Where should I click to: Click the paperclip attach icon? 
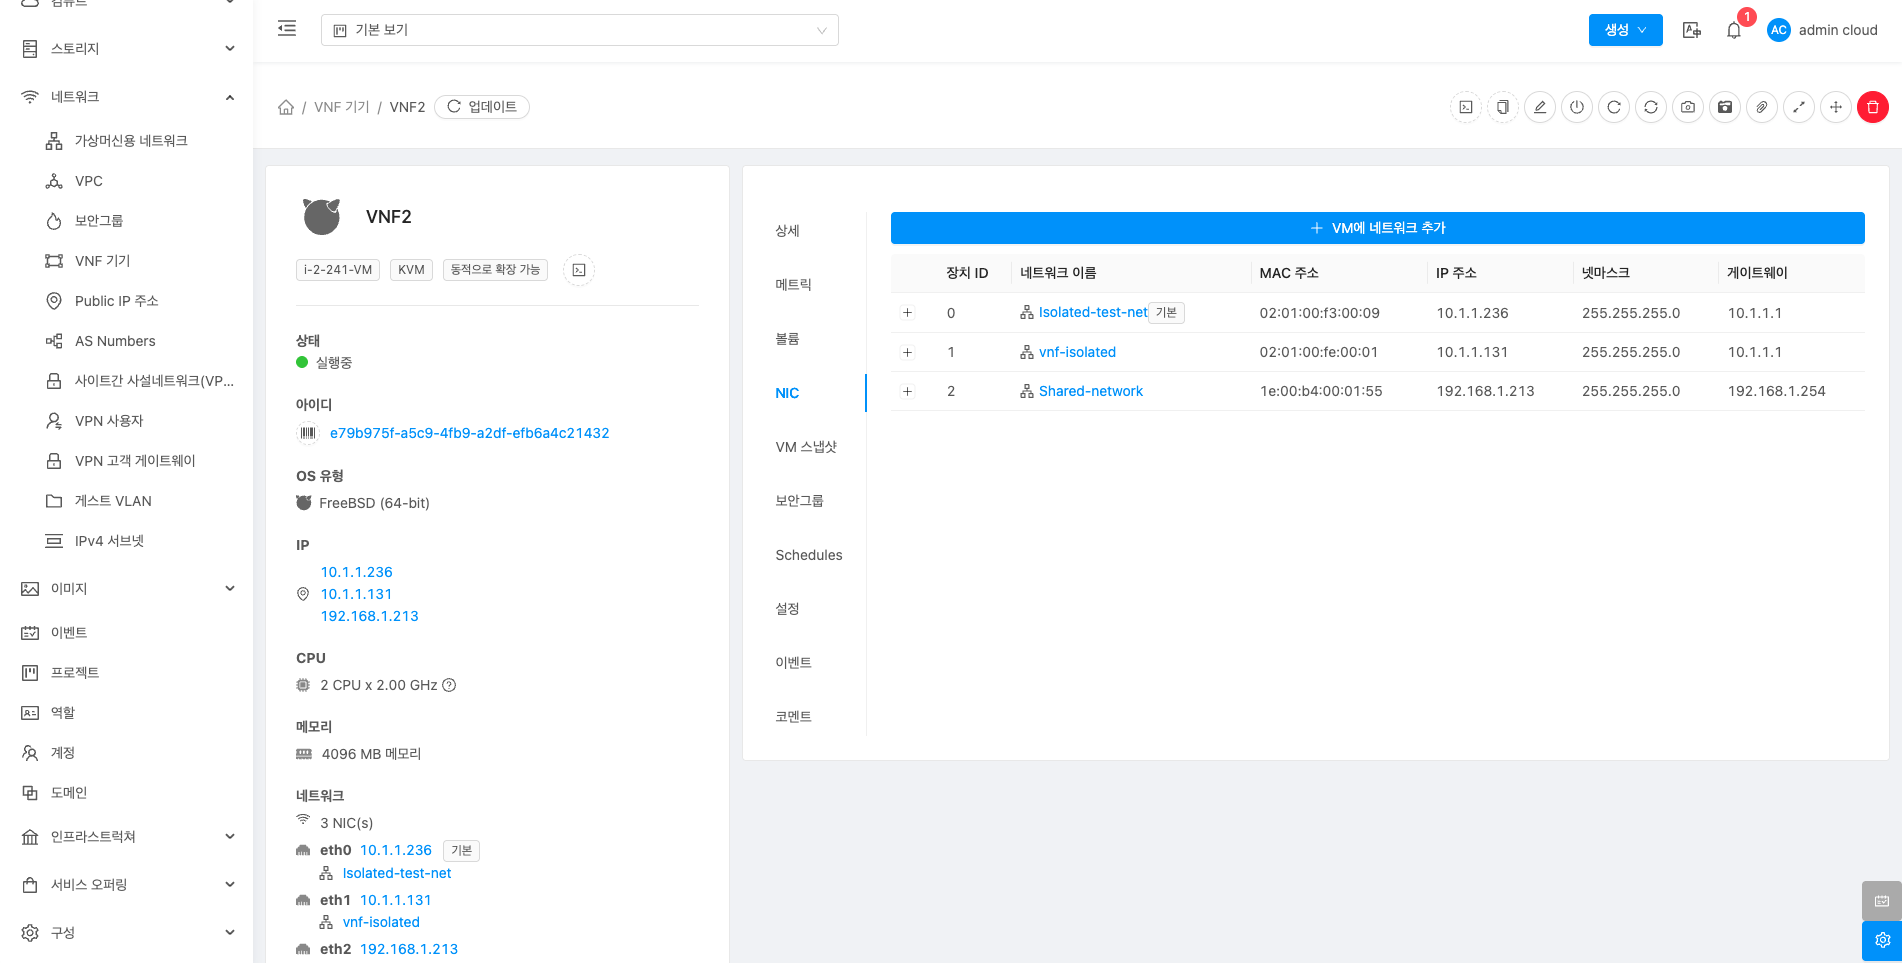1762,107
